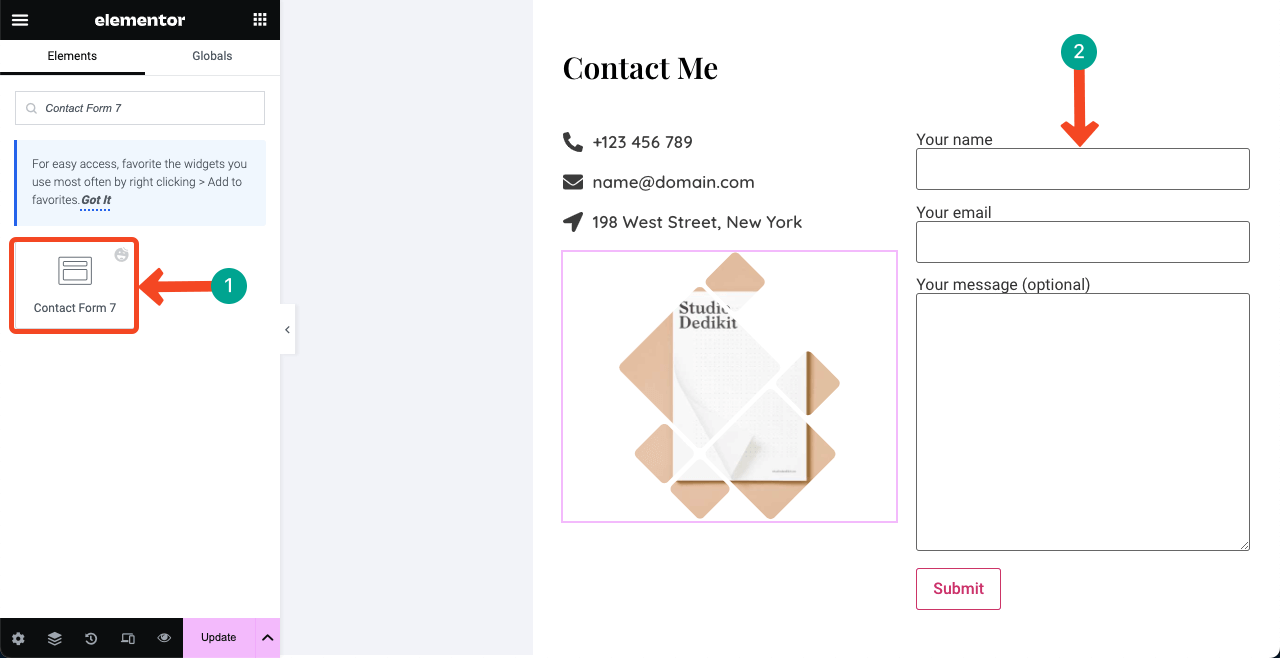Open the widgets grid icon

(x=260, y=20)
